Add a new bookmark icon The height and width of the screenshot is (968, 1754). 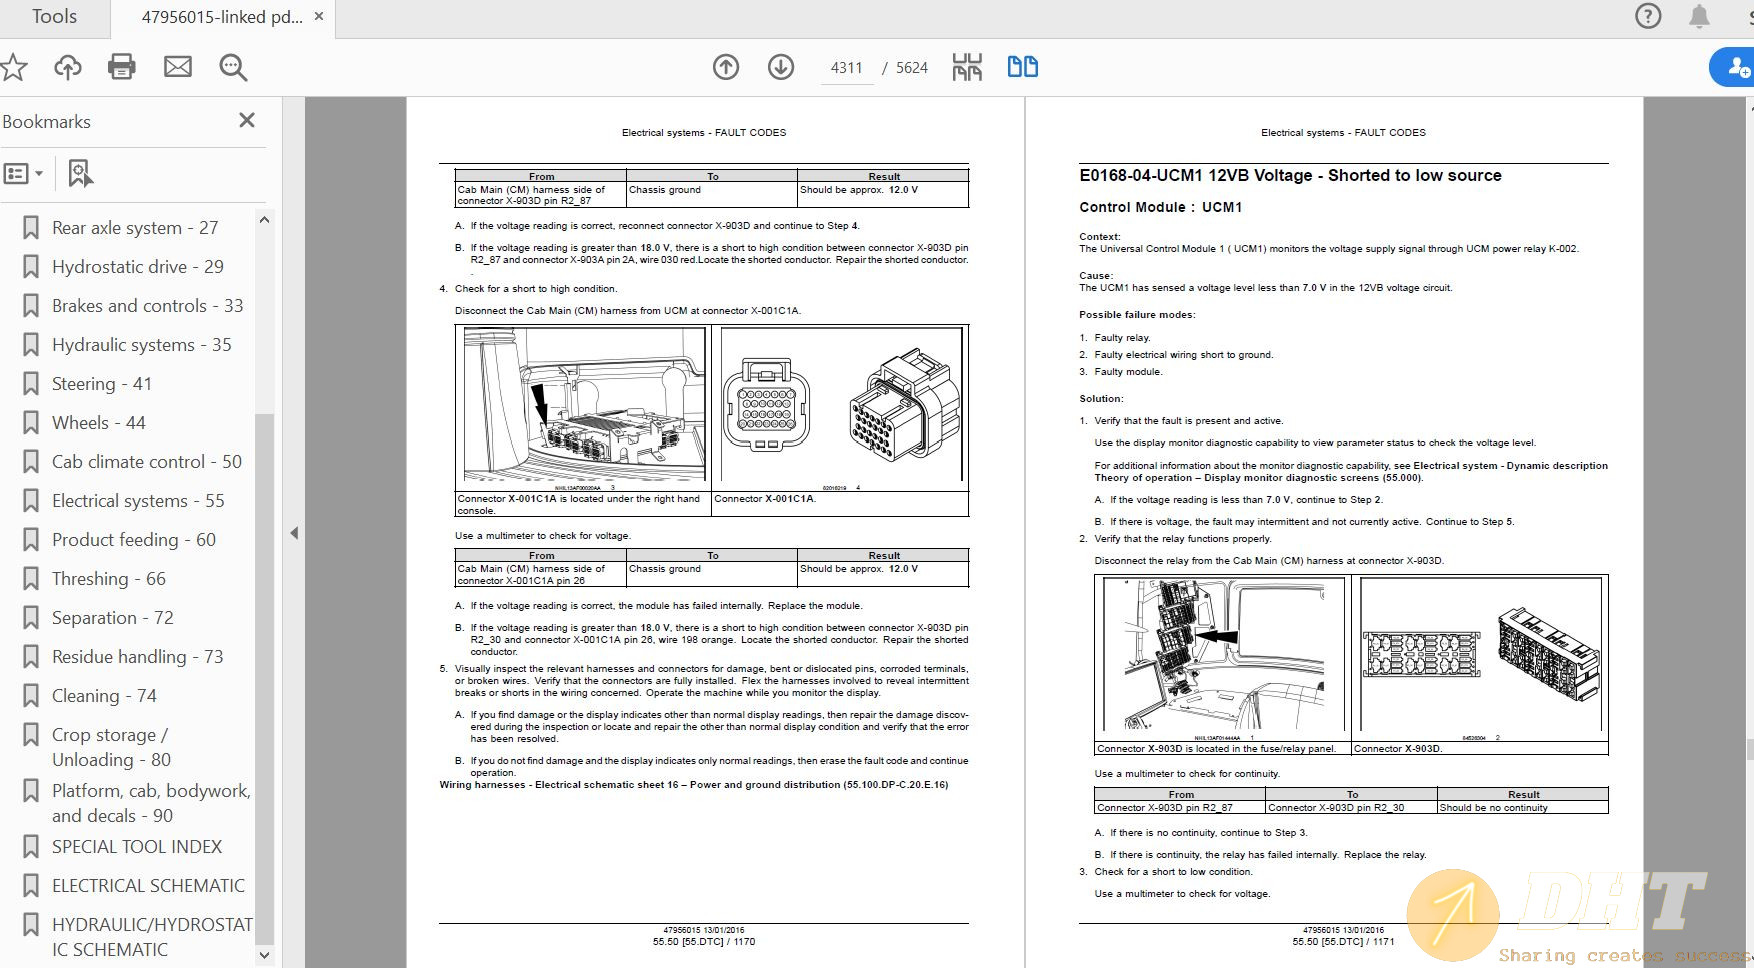(x=80, y=174)
